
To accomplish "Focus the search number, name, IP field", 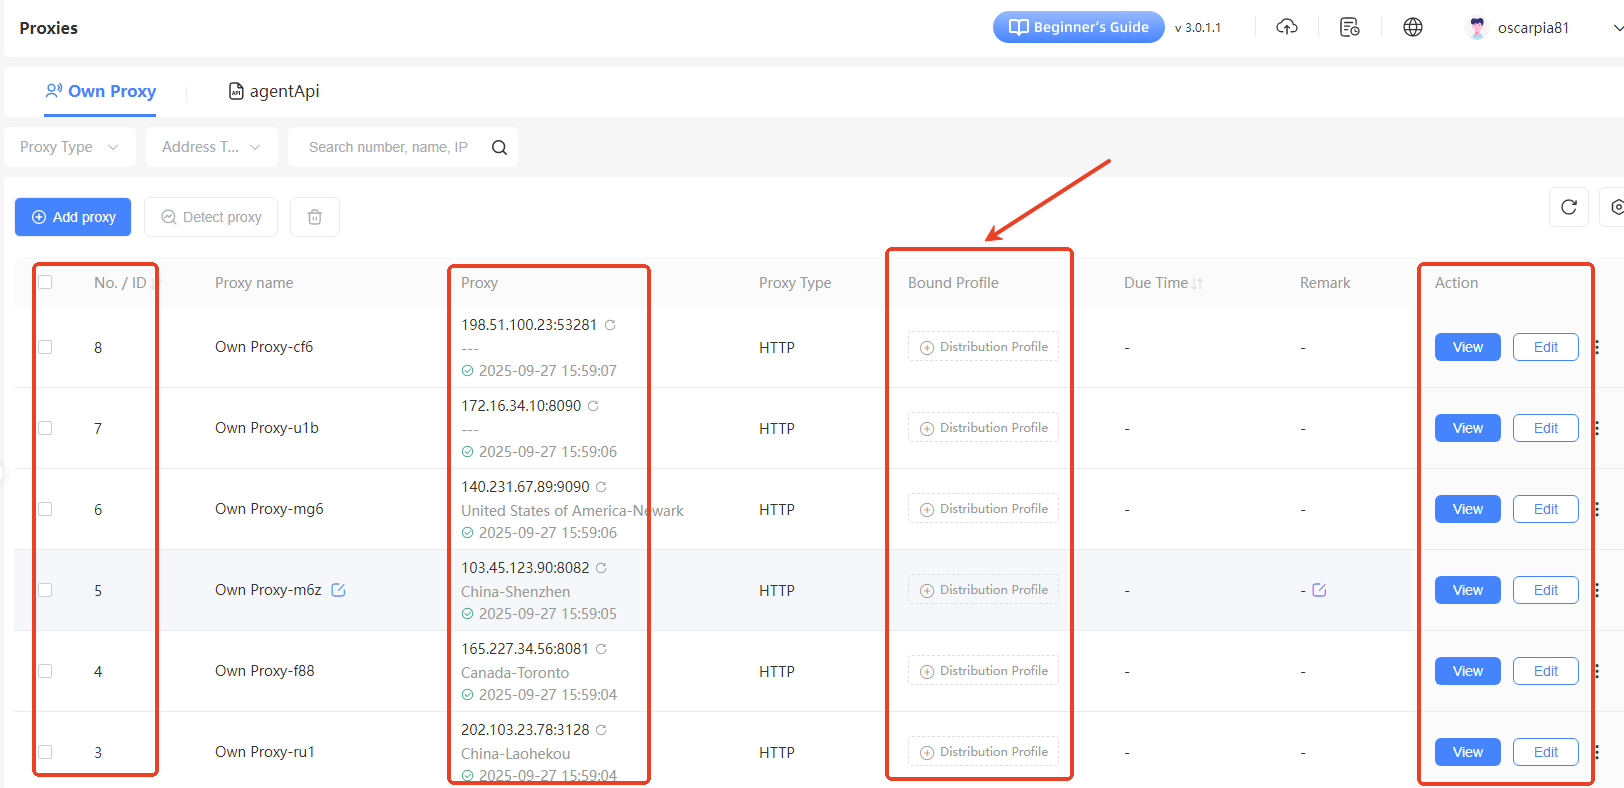I will pyautogui.click(x=388, y=147).
